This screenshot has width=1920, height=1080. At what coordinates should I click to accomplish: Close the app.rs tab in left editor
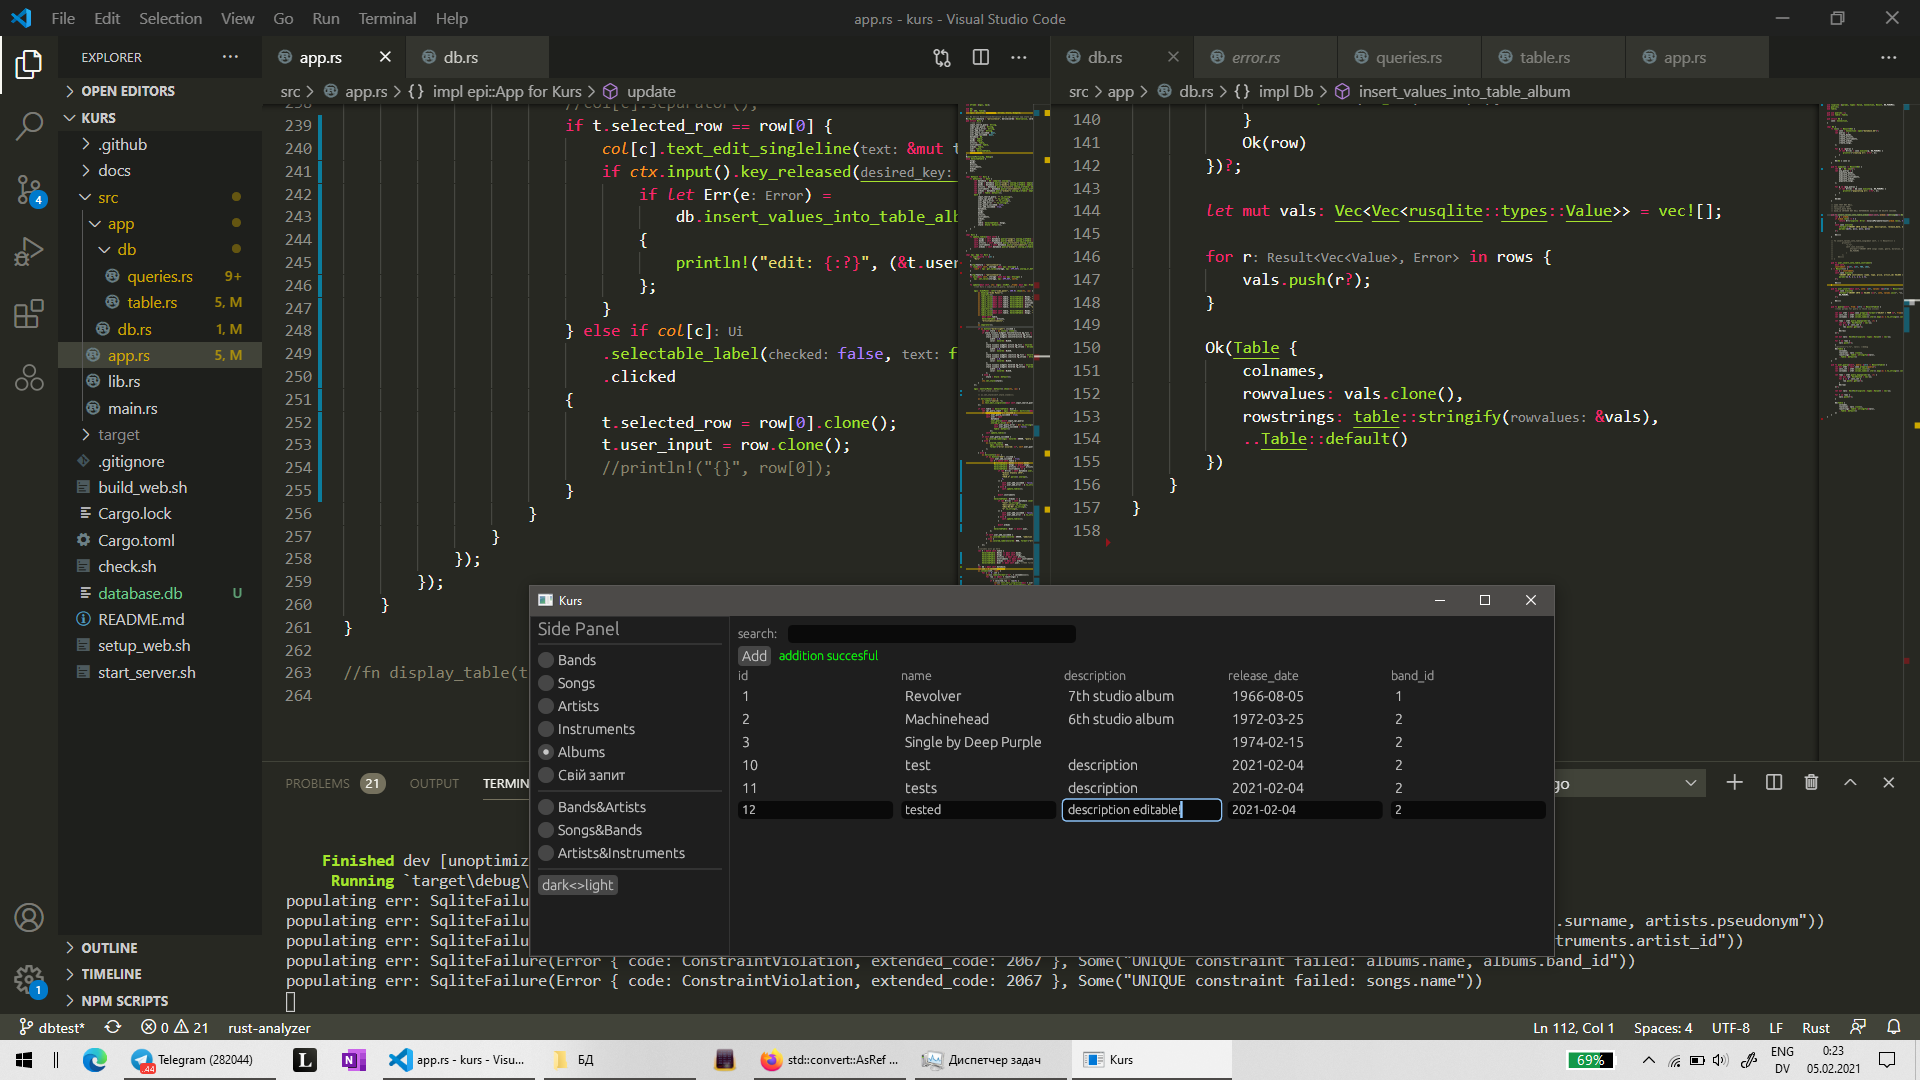point(385,57)
